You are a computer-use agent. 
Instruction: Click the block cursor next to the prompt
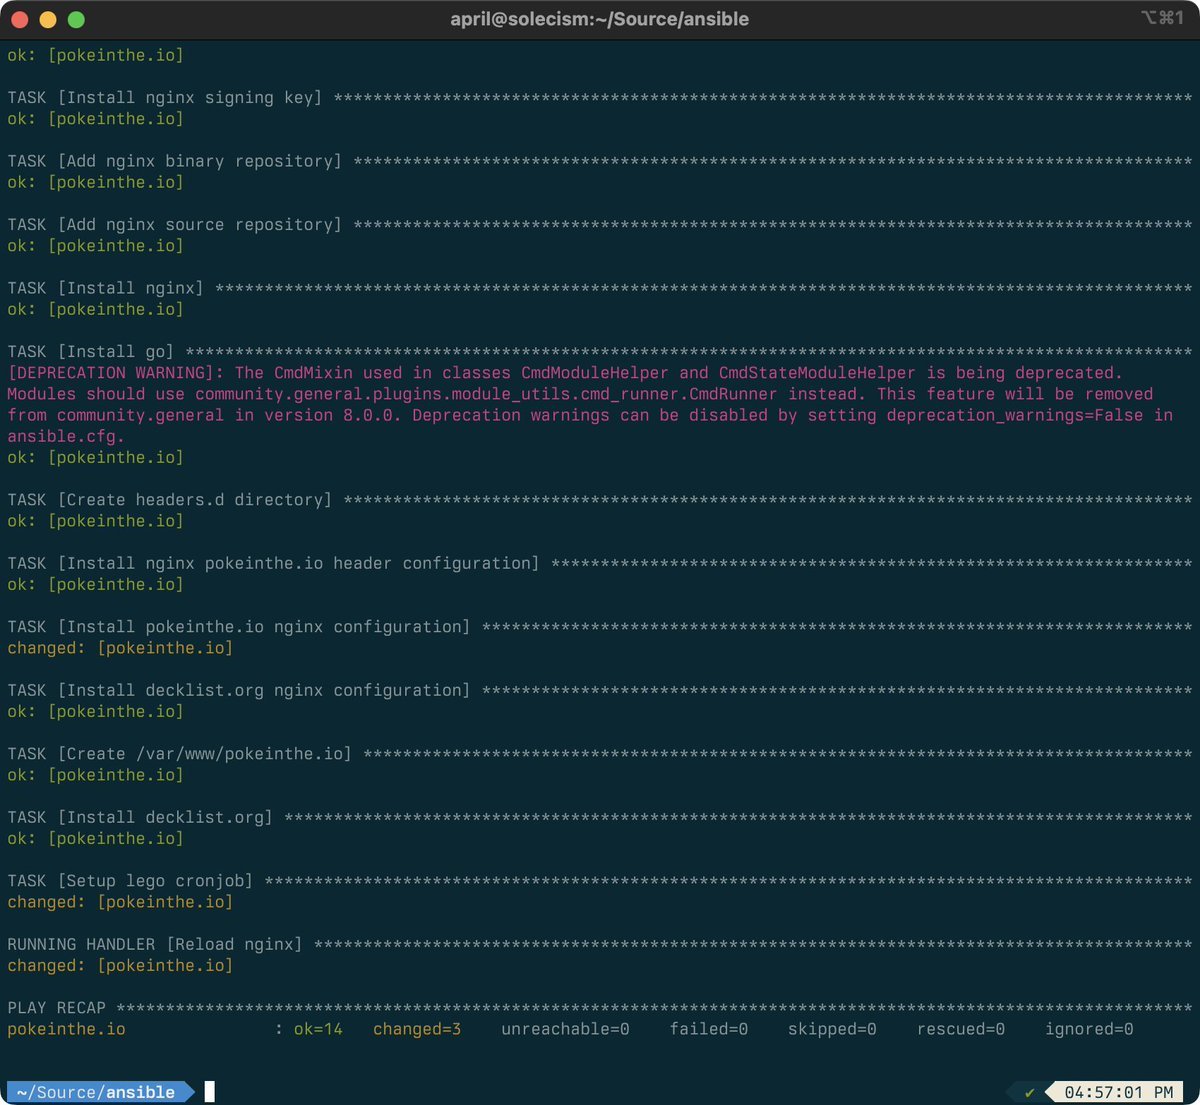(x=208, y=1091)
